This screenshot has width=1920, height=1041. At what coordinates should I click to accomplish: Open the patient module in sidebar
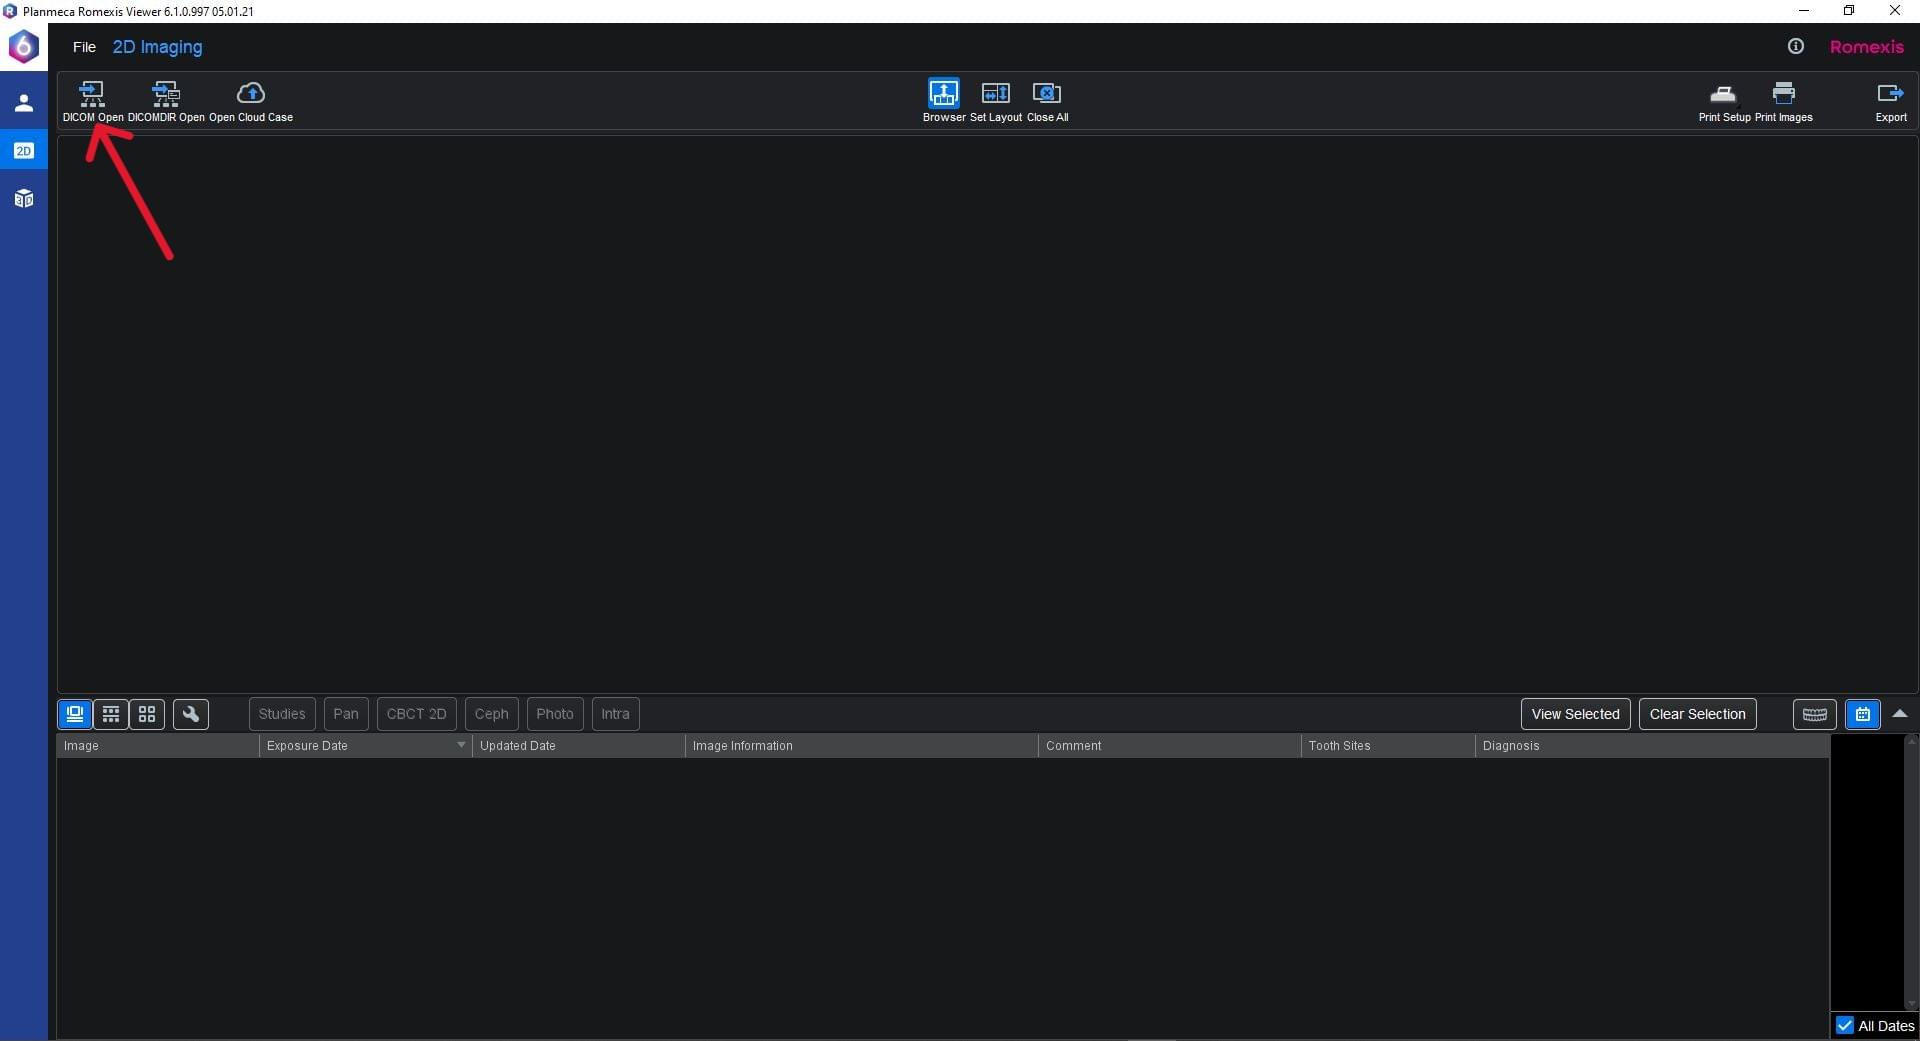24,103
